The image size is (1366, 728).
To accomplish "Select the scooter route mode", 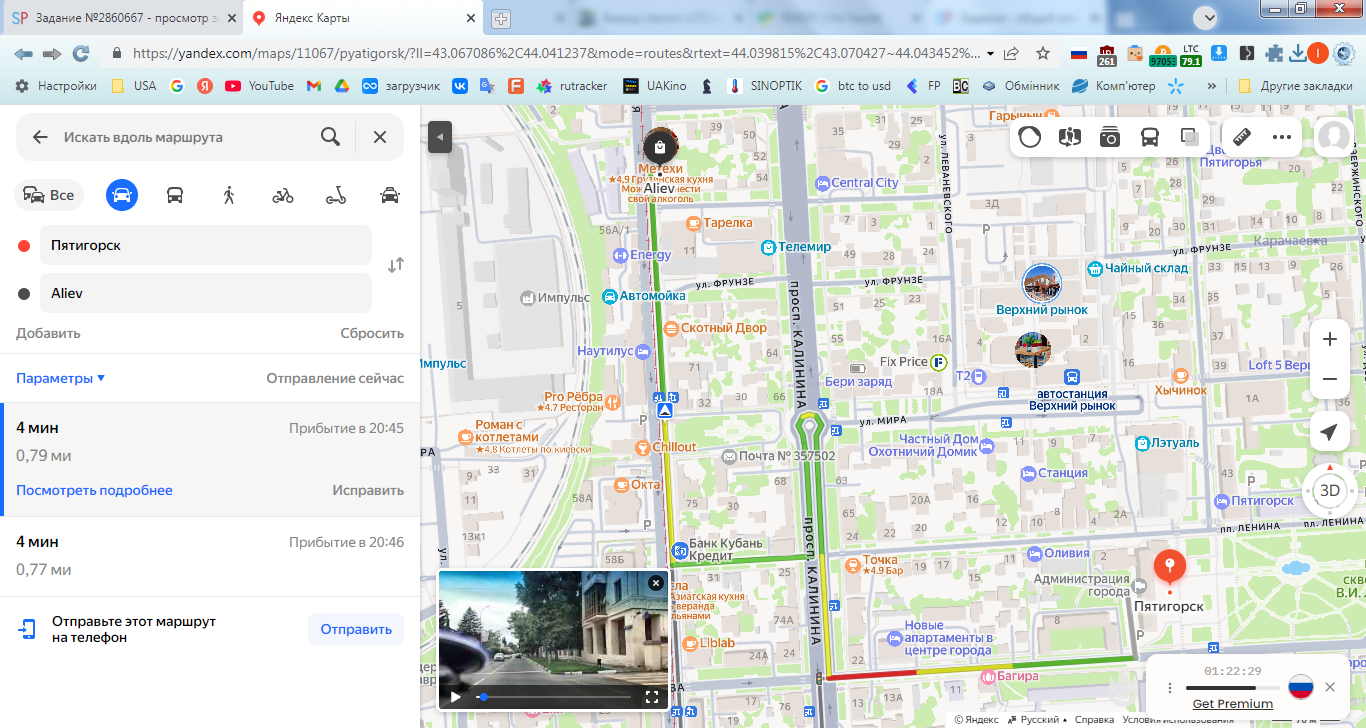I will [336, 195].
